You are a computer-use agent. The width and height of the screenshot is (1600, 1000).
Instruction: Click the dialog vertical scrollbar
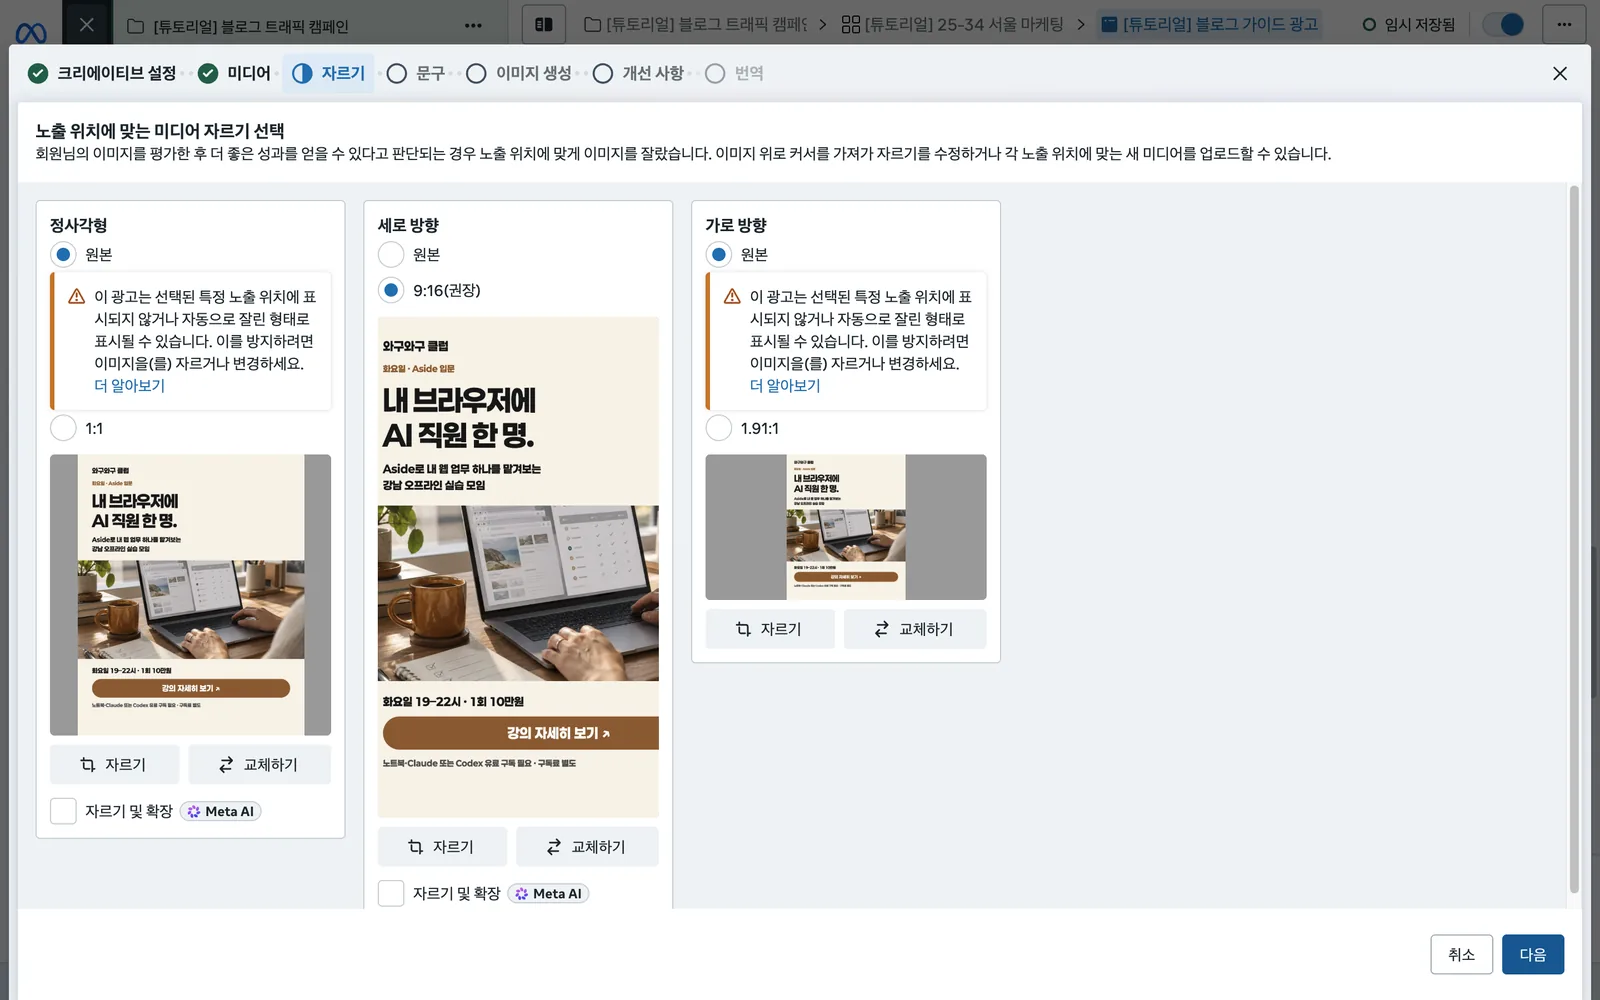tap(1573, 540)
